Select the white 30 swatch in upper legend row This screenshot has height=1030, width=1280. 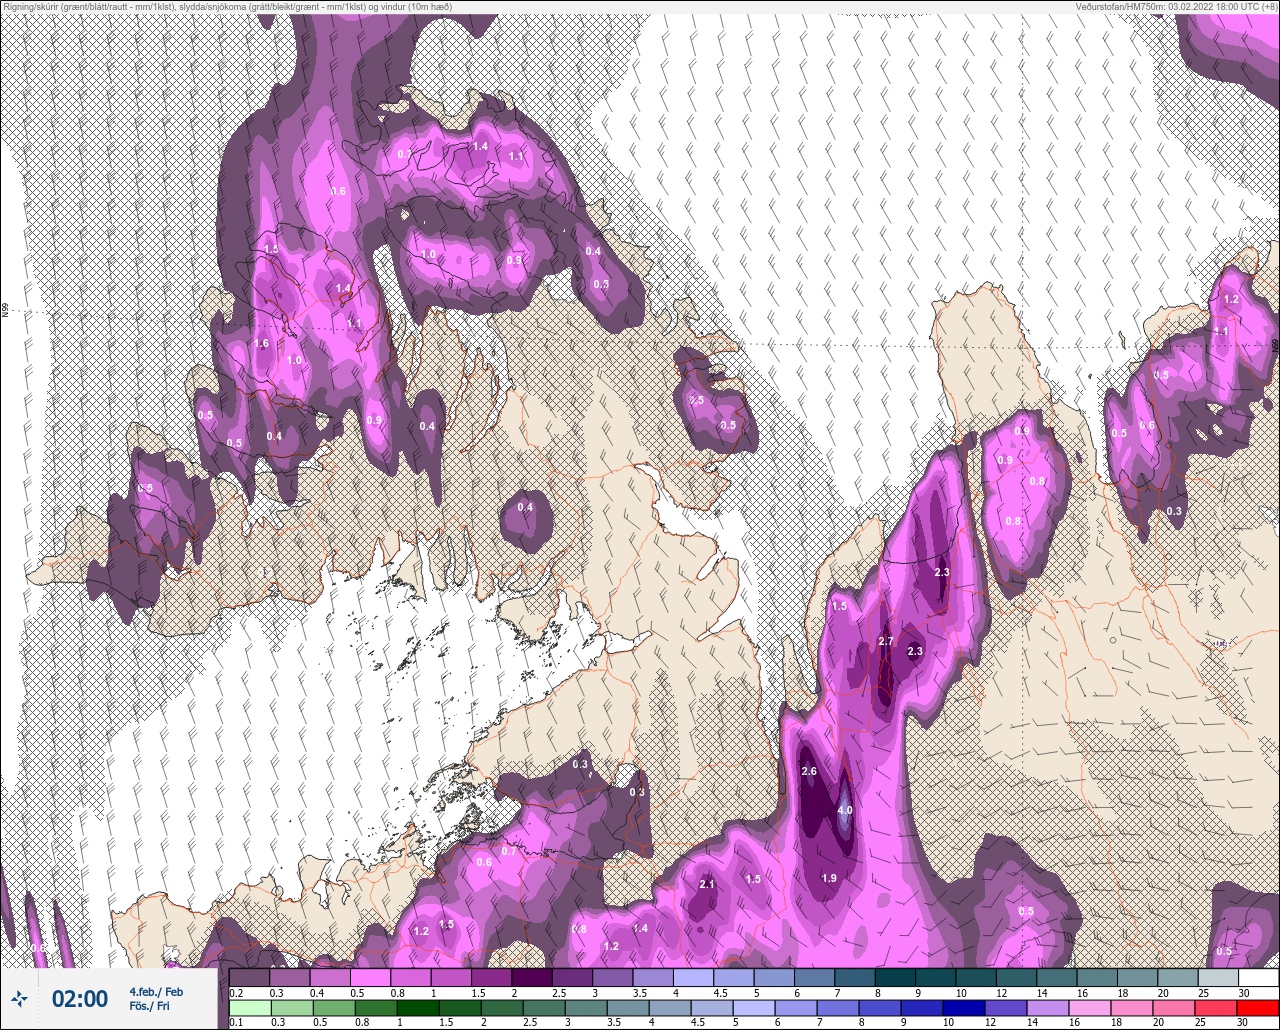(1258, 977)
